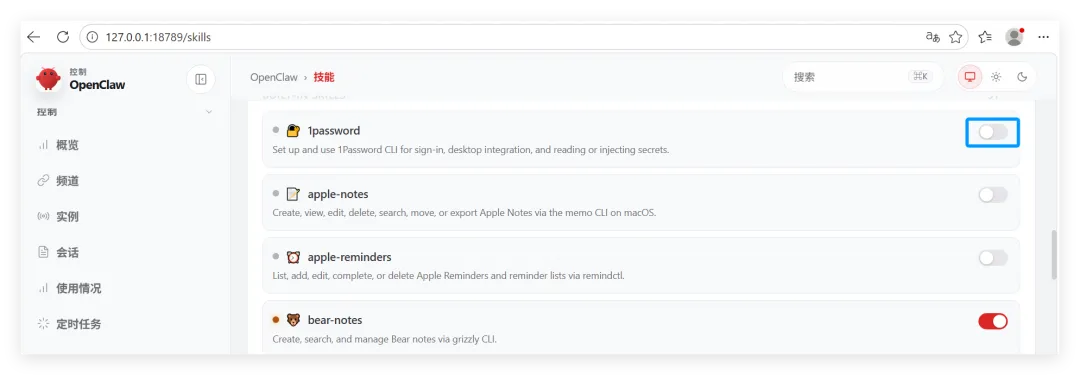
Task: Click the browser back arrow
Action: tap(34, 37)
